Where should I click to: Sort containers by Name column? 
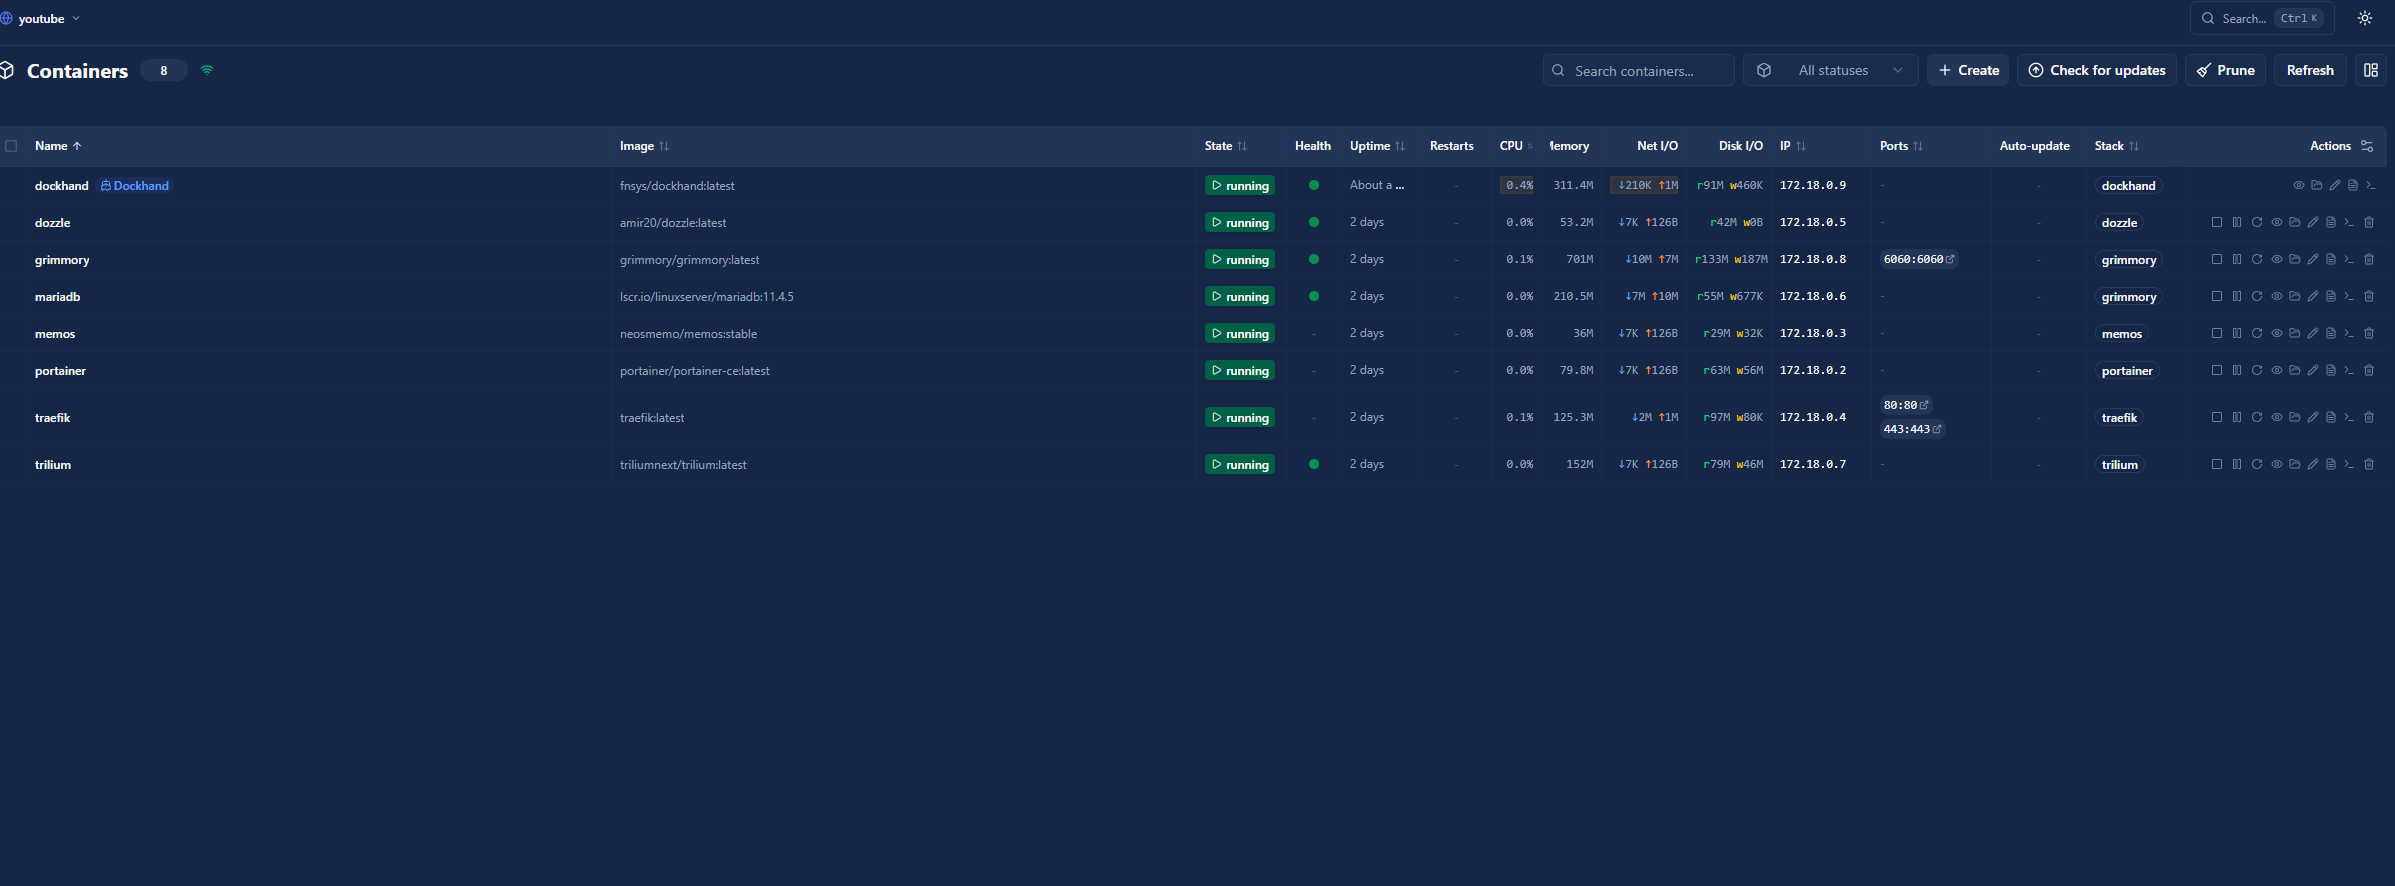[58, 146]
